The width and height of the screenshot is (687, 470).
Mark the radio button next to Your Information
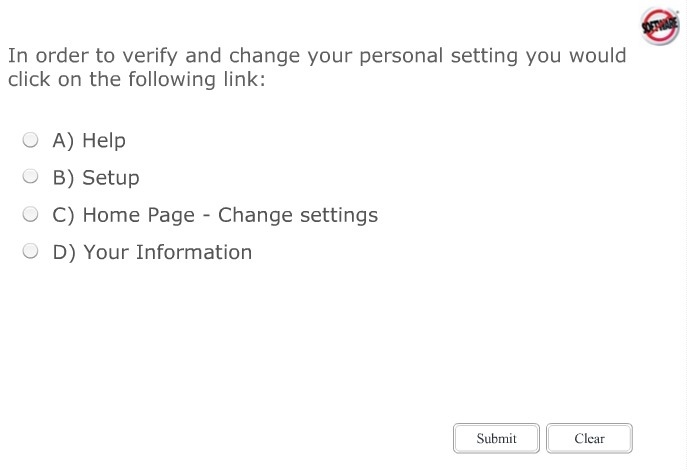pyautogui.click(x=31, y=252)
